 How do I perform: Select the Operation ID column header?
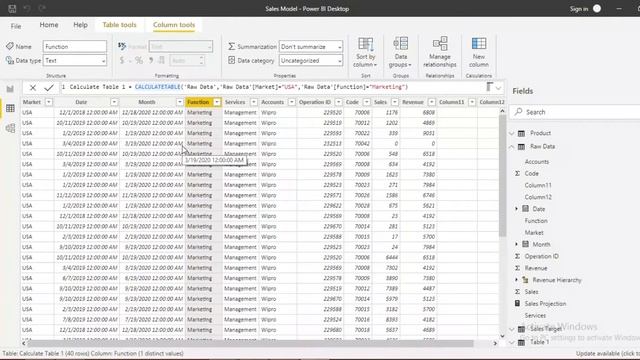(x=315, y=102)
